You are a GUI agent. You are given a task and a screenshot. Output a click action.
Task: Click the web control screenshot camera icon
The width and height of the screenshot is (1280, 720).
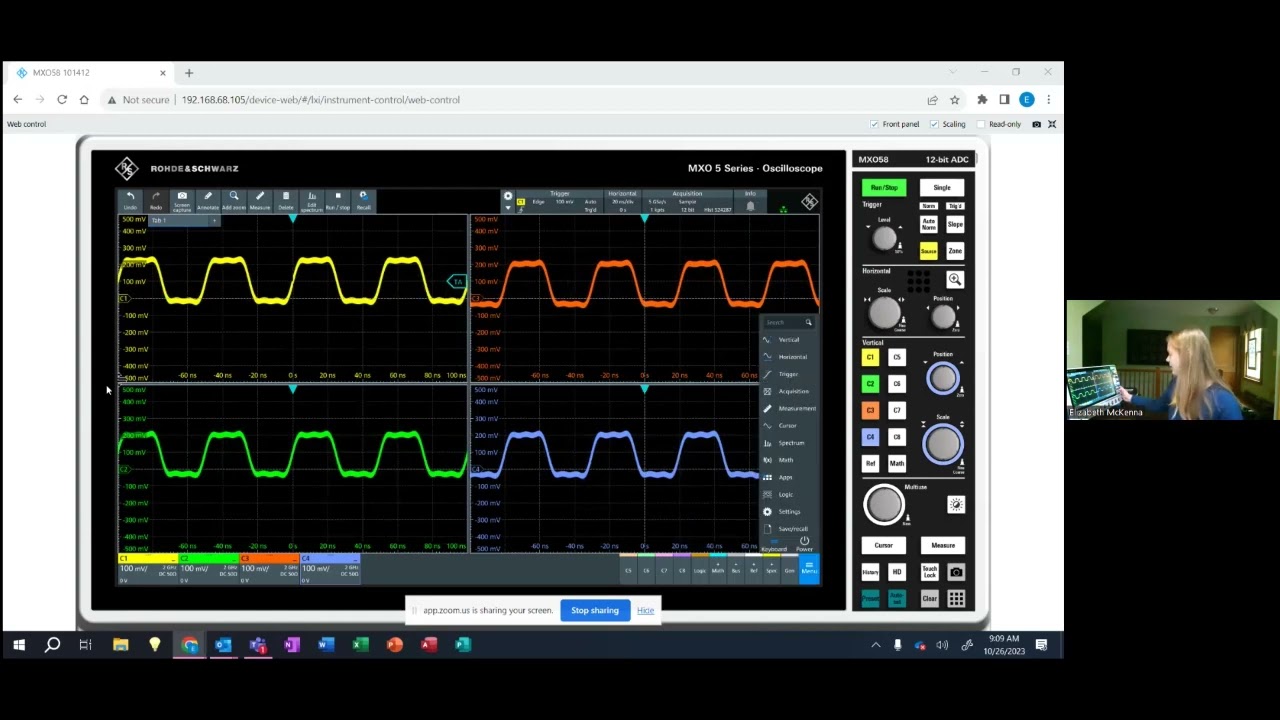[x=1036, y=124]
